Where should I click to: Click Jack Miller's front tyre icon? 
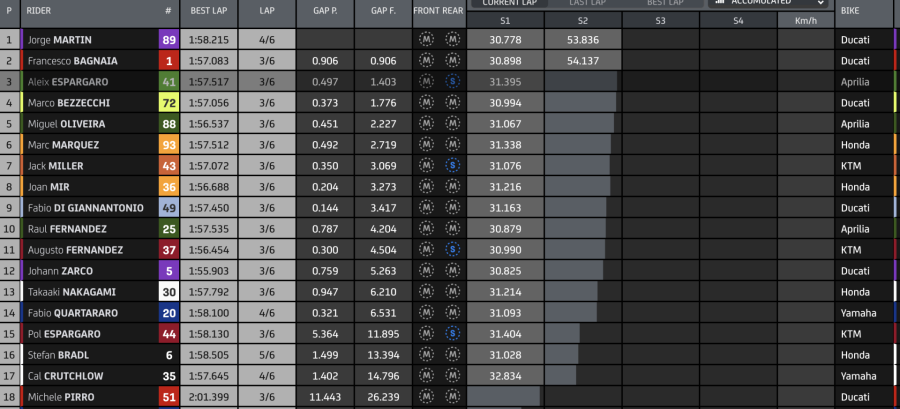pos(426,166)
